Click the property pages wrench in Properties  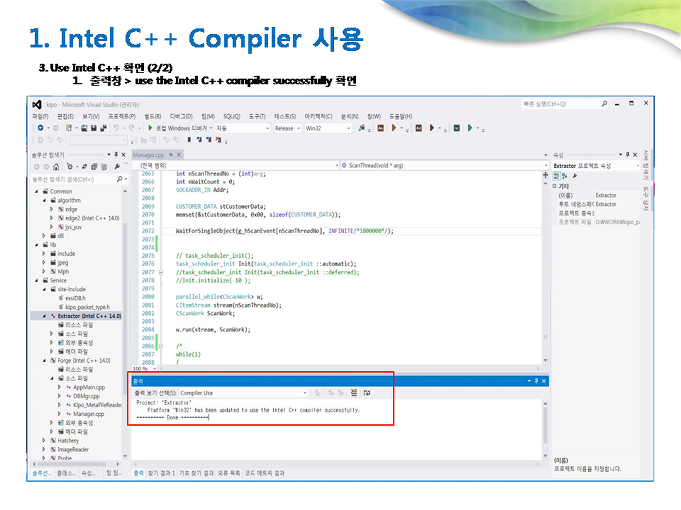tap(575, 176)
